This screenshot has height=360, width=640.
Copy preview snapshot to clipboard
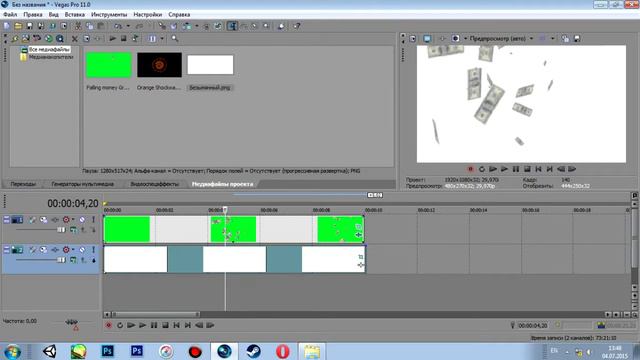tap(565, 39)
